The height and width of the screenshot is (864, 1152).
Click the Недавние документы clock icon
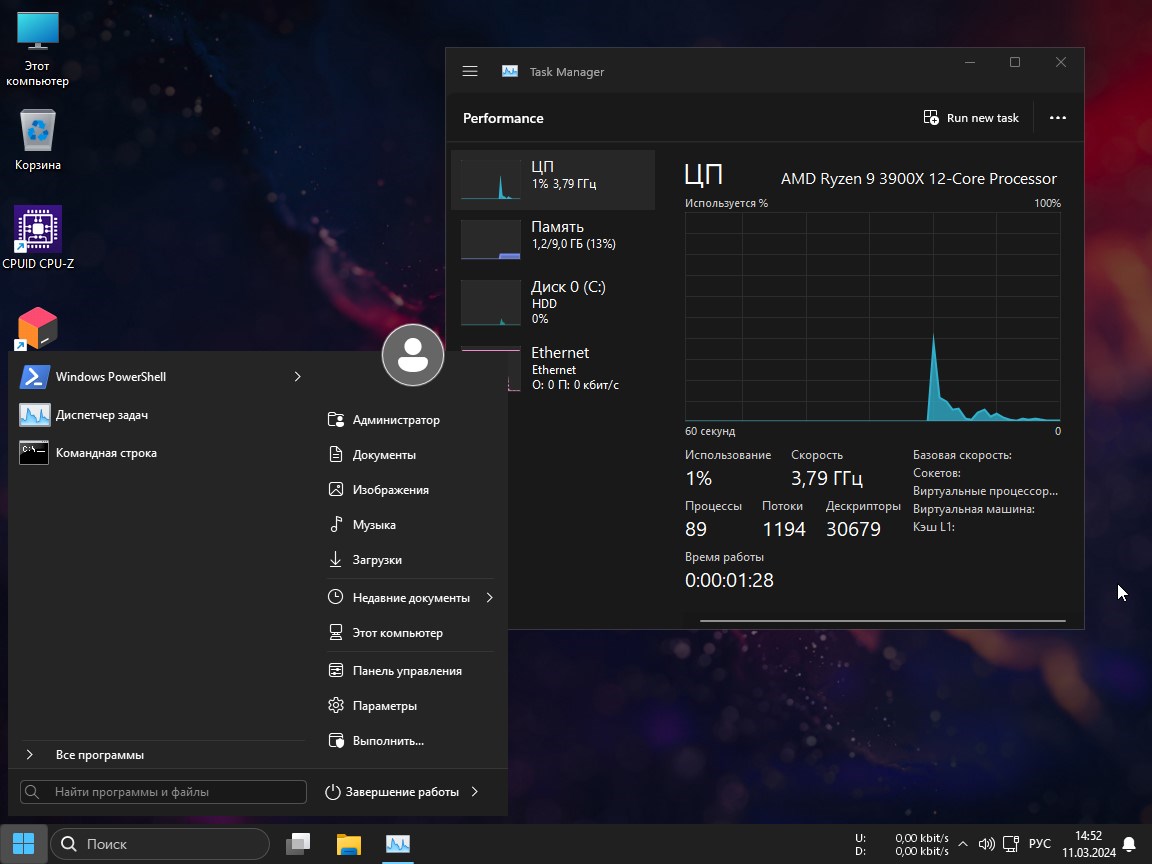click(x=336, y=597)
